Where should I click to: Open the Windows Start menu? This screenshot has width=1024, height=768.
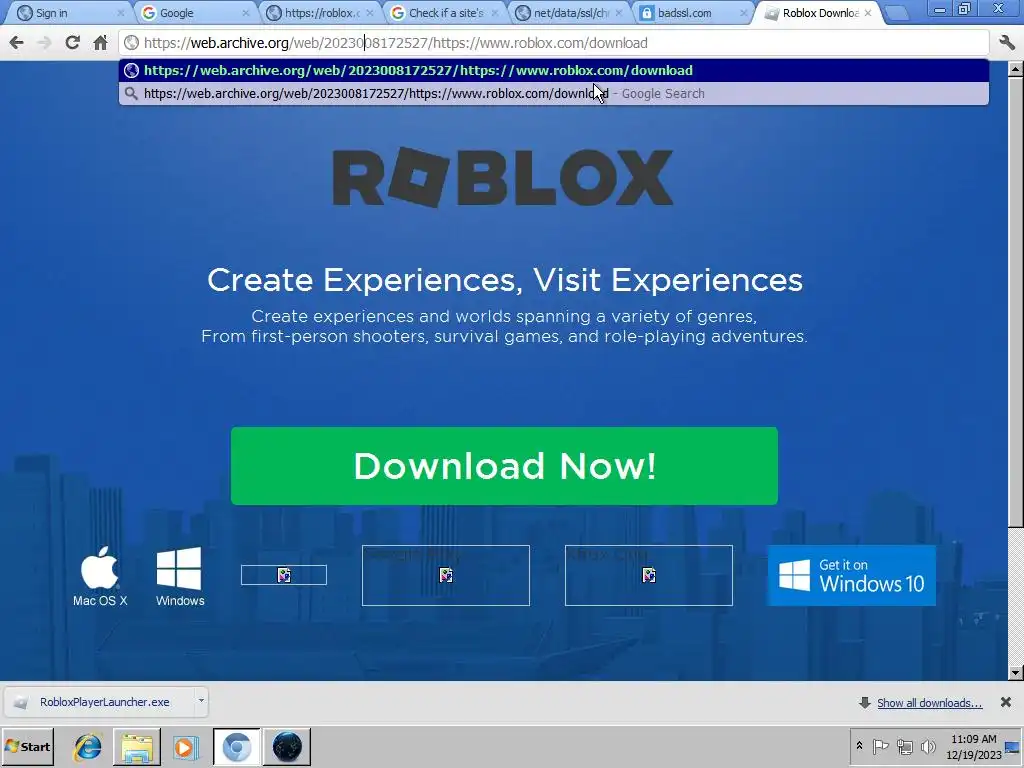click(27, 746)
